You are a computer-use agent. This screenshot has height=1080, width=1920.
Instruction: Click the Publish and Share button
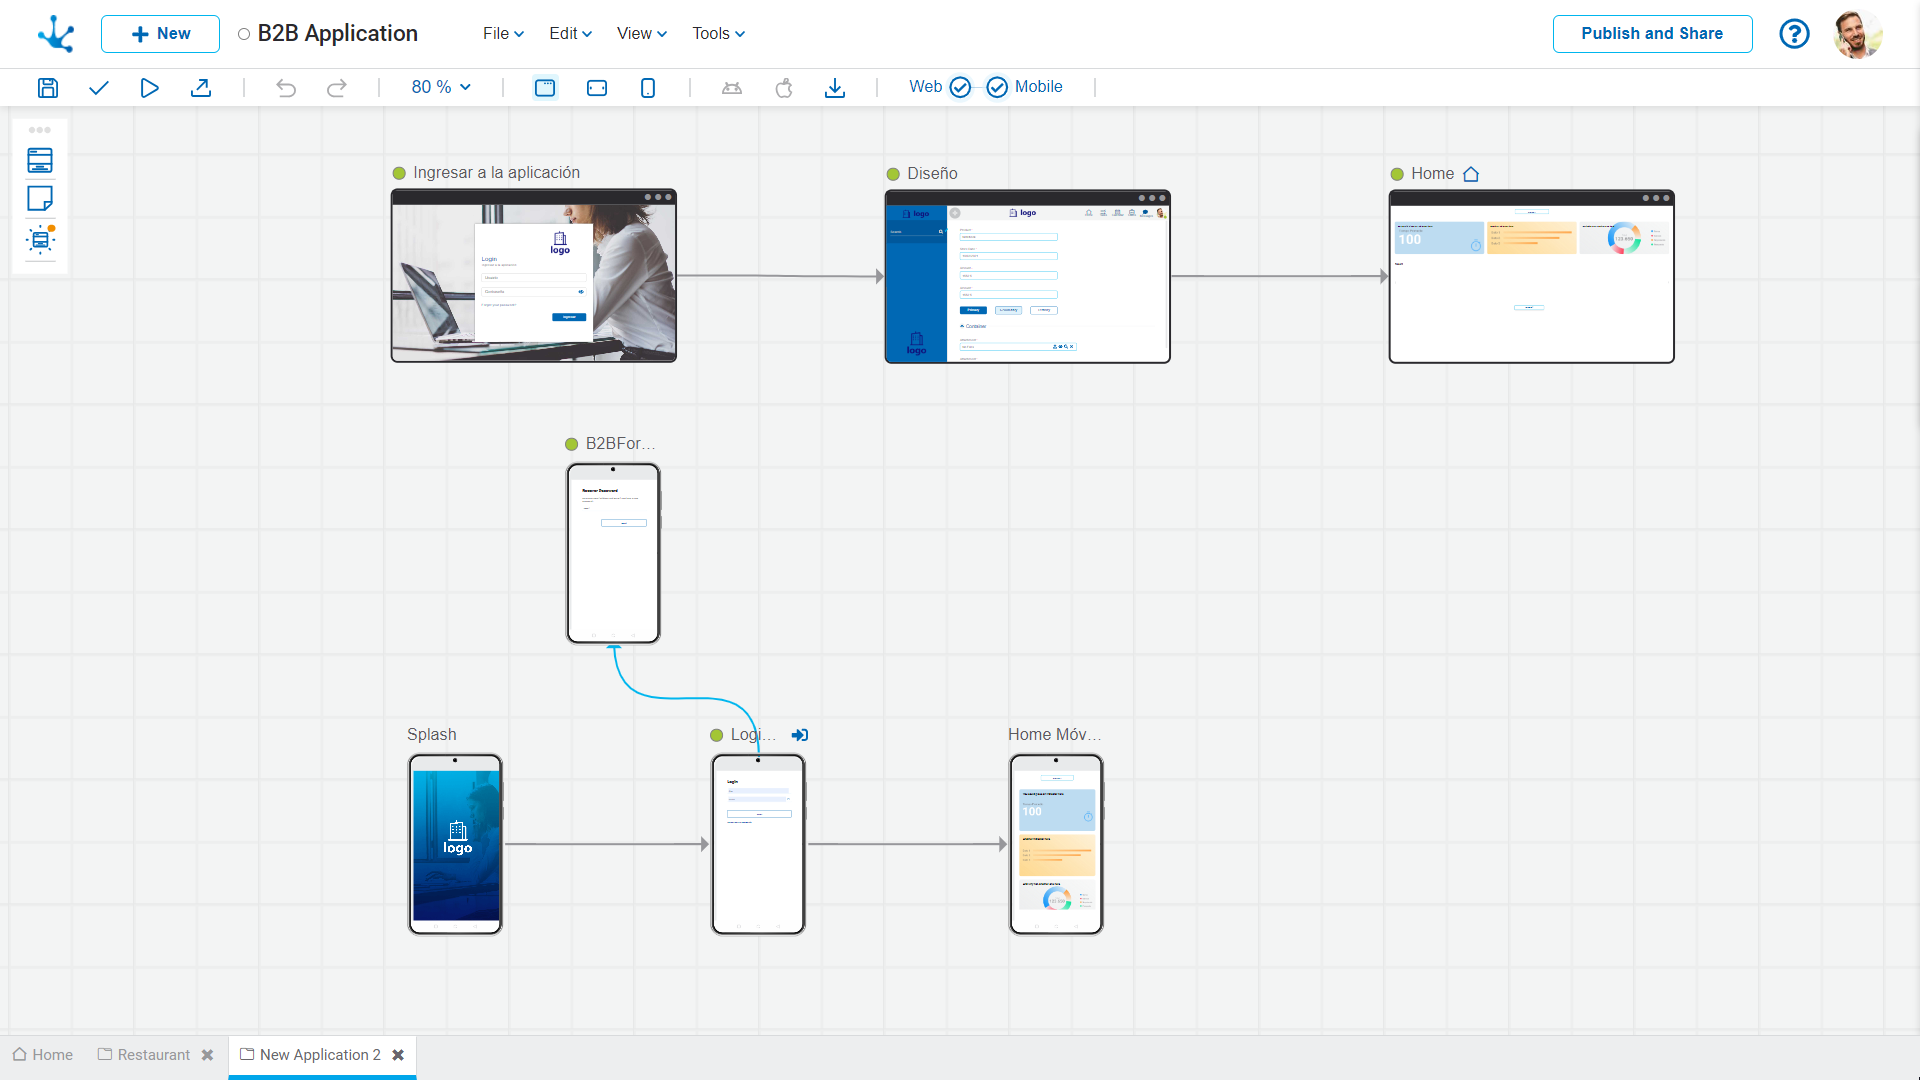pos(1652,34)
